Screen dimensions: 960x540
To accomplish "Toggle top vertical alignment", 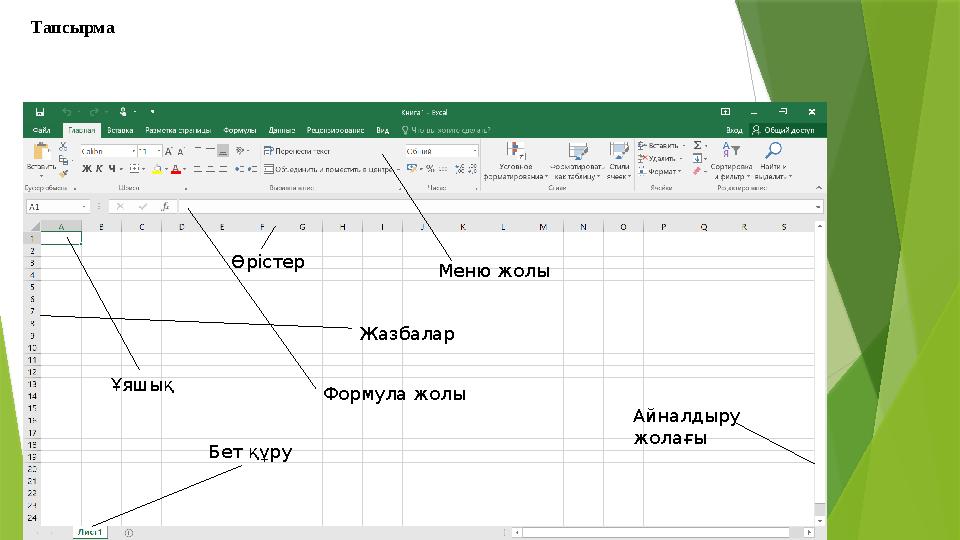I will point(197,151).
